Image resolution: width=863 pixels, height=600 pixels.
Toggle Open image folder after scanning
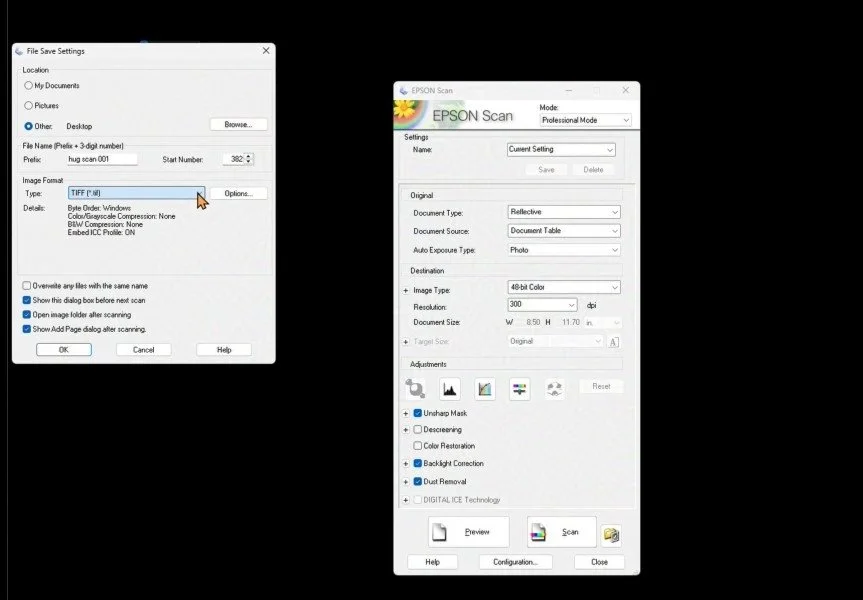point(26,314)
